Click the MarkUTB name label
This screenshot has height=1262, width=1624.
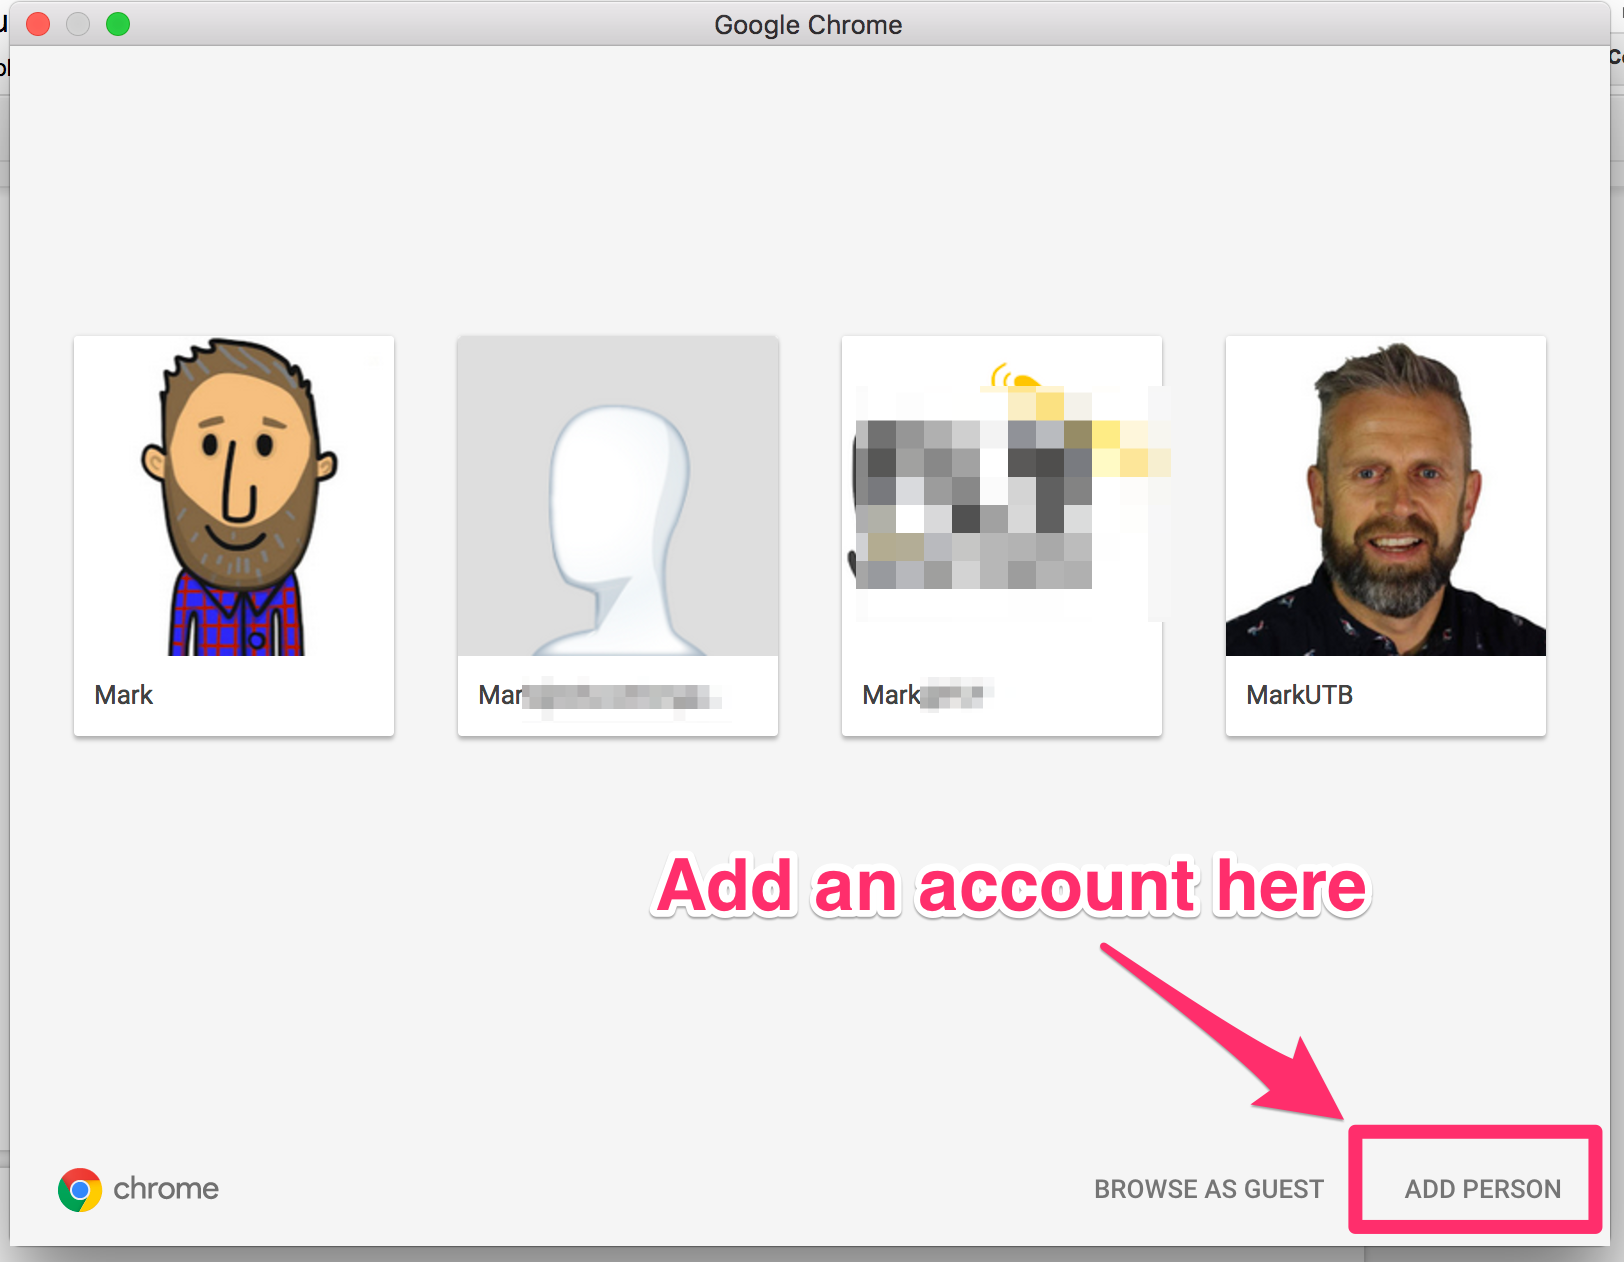pos(1299,695)
